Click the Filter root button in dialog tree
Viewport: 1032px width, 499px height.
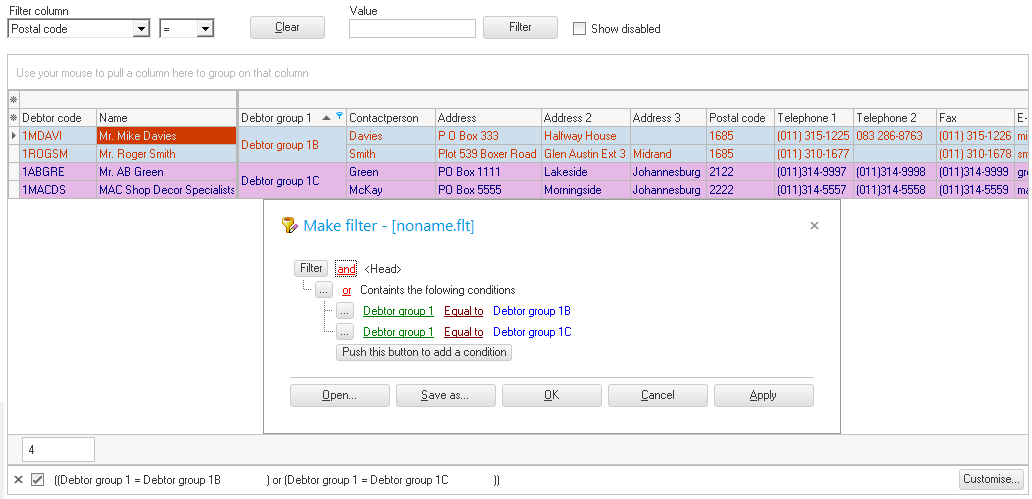(311, 268)
